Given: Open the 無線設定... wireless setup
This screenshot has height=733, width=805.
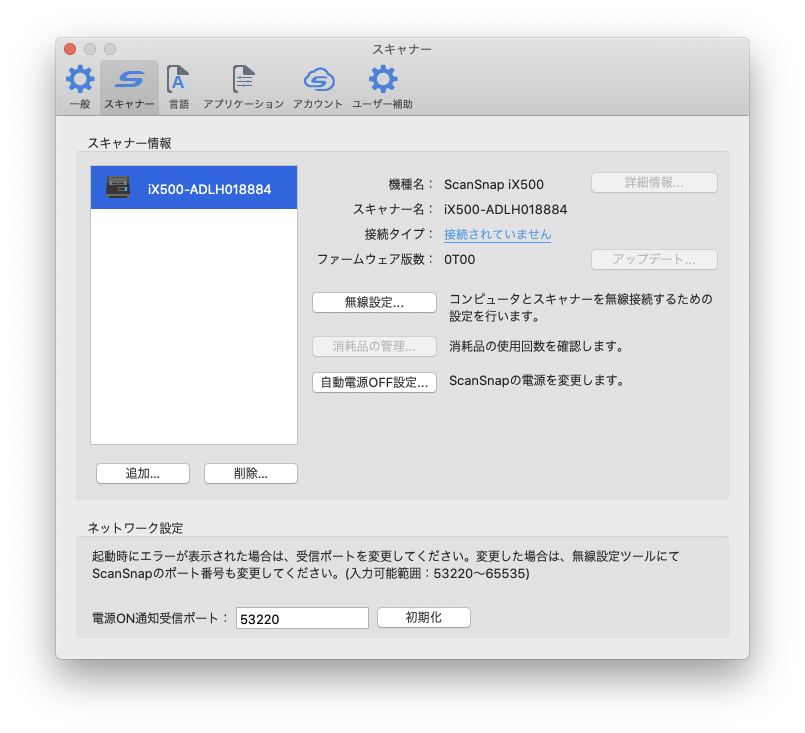Looking at the screenshot, I should tap(374, 303).
